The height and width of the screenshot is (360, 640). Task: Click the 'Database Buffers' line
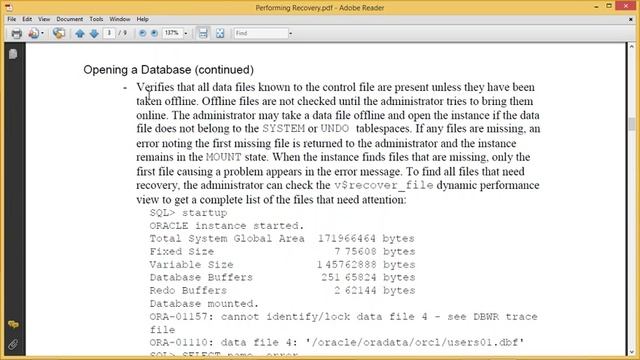point(282,278)
